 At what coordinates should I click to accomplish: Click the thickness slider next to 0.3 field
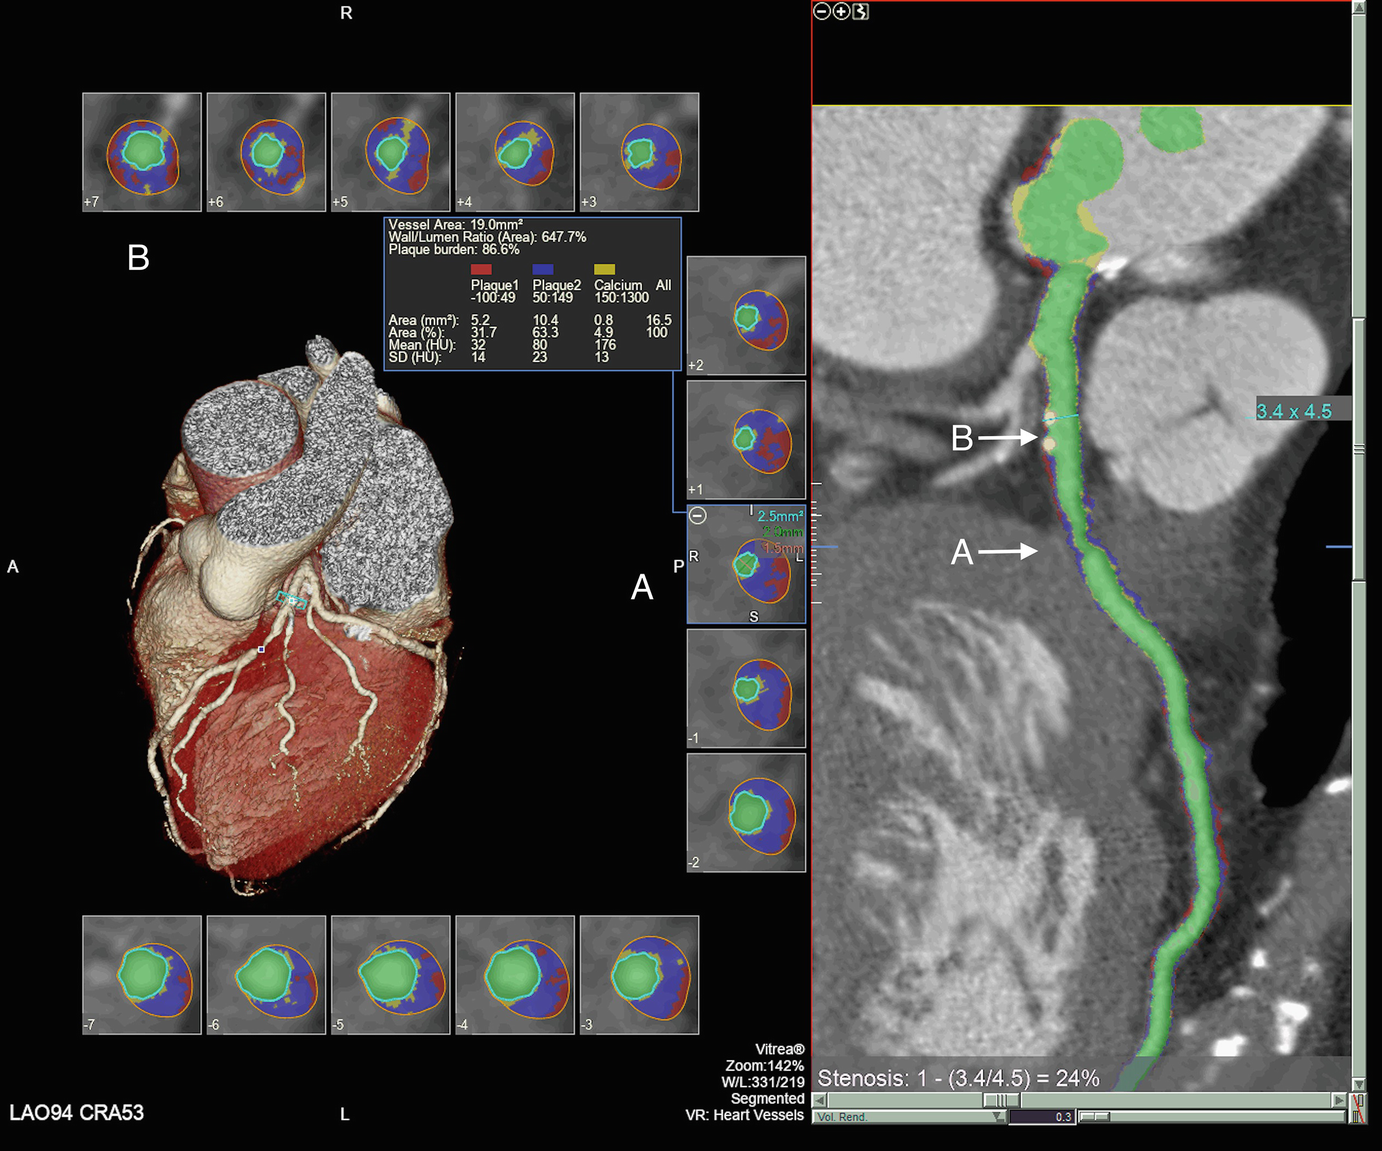point(1095,1117)
